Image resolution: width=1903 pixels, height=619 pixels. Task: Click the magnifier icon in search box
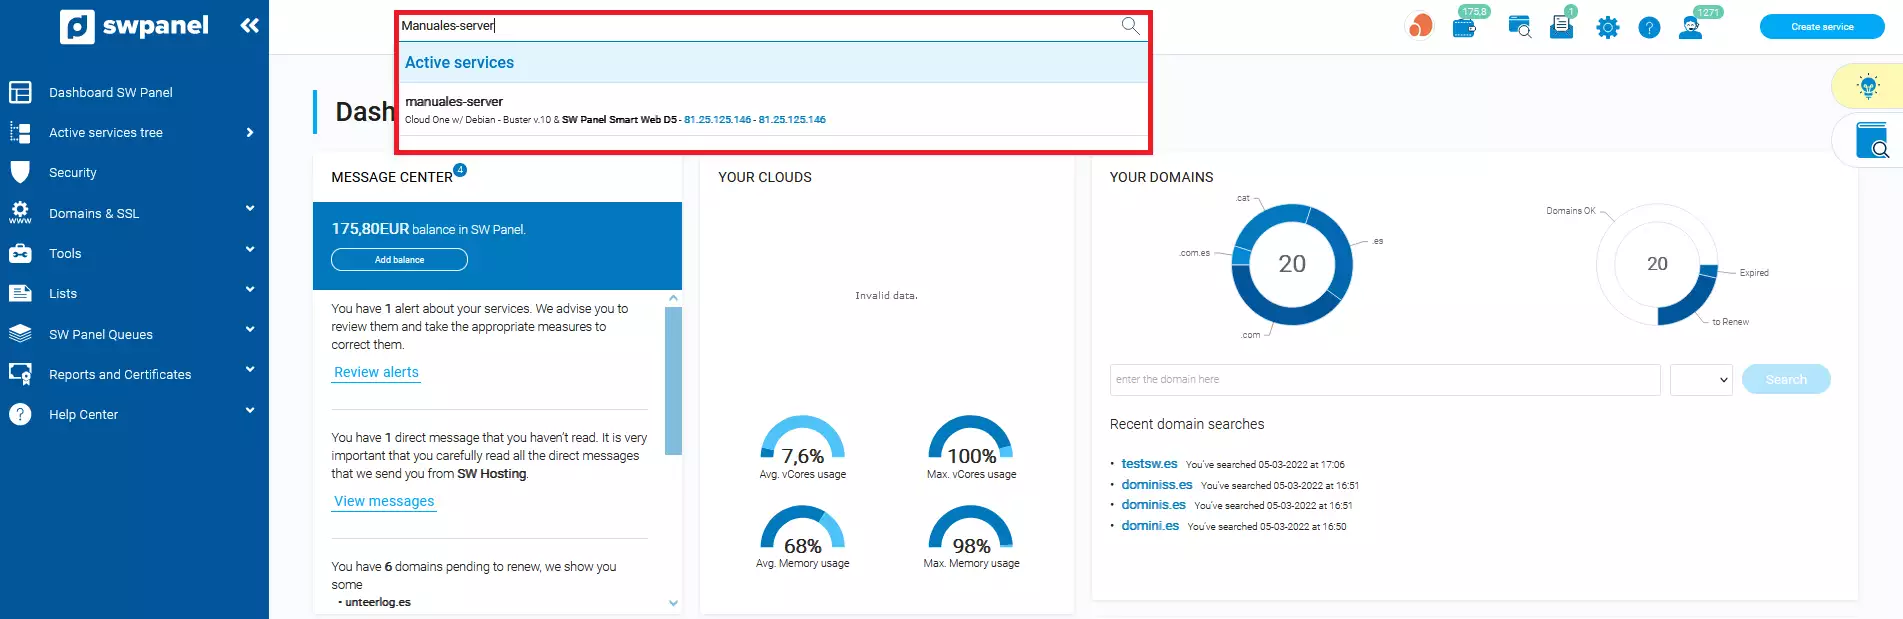pos(1130,26)
